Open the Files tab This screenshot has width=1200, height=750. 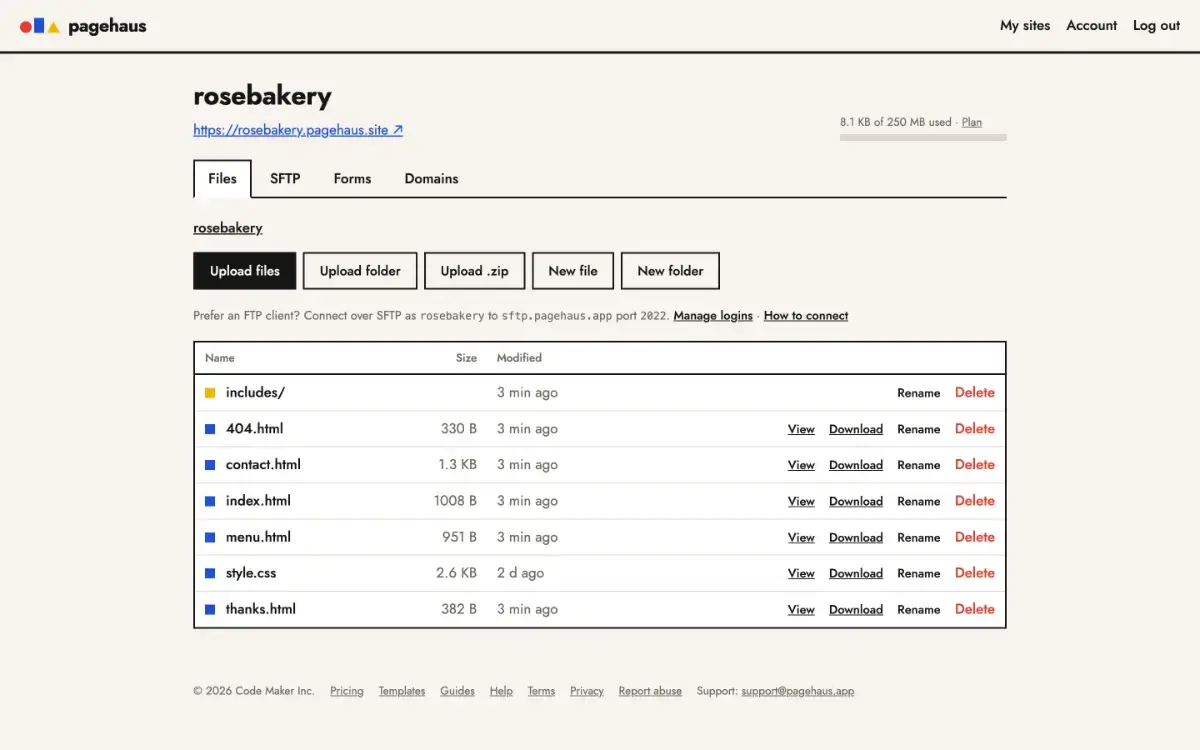tap(222, 179)
